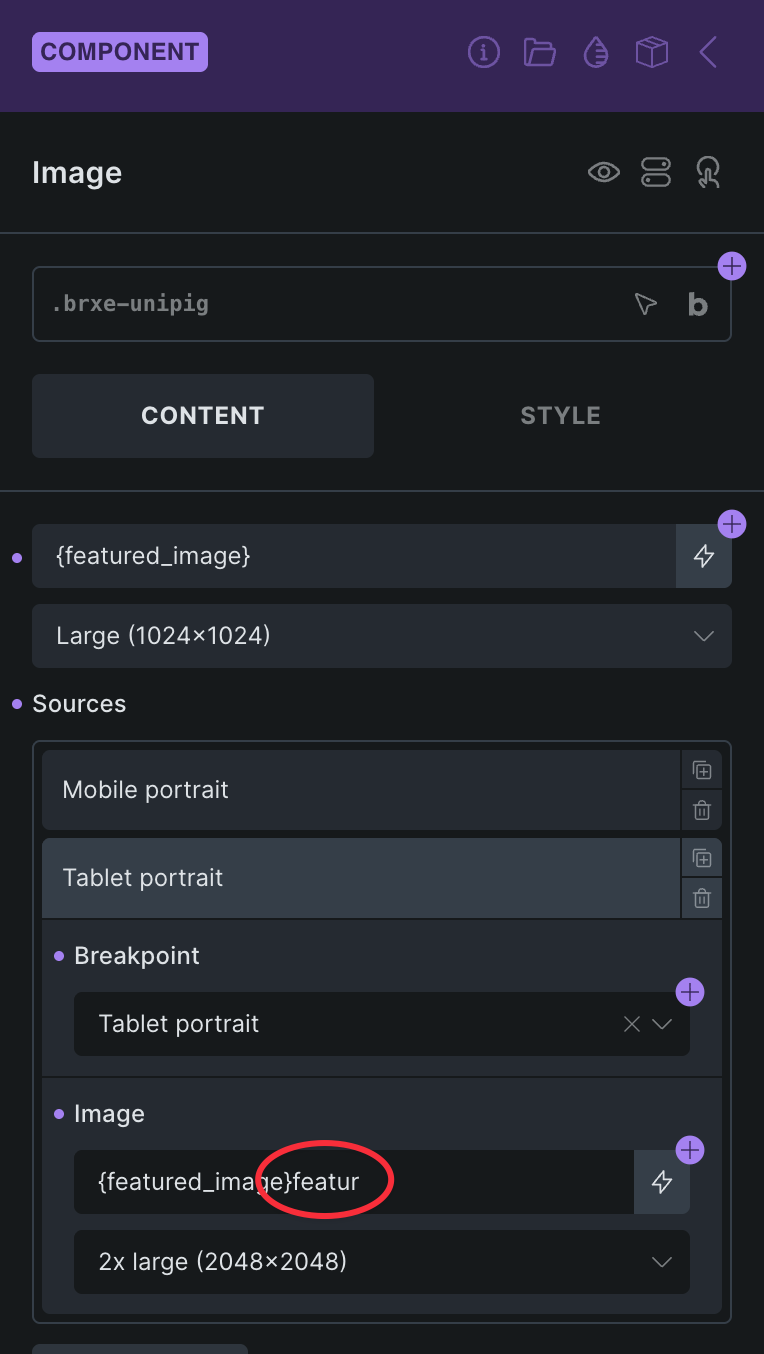Click the info icon in the header
The width and height of the screenshot is (764, 1354).
click(x=484, y=52)
